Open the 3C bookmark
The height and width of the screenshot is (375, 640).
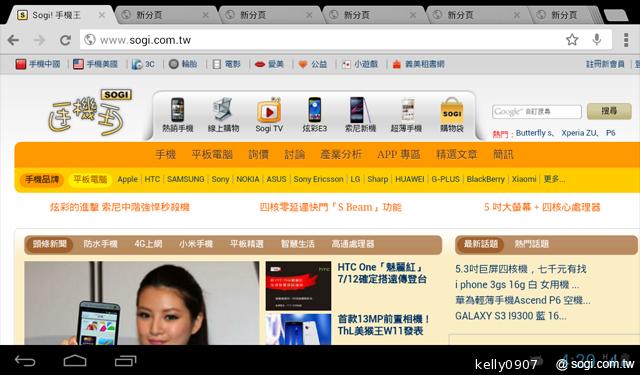pos(143,64)
